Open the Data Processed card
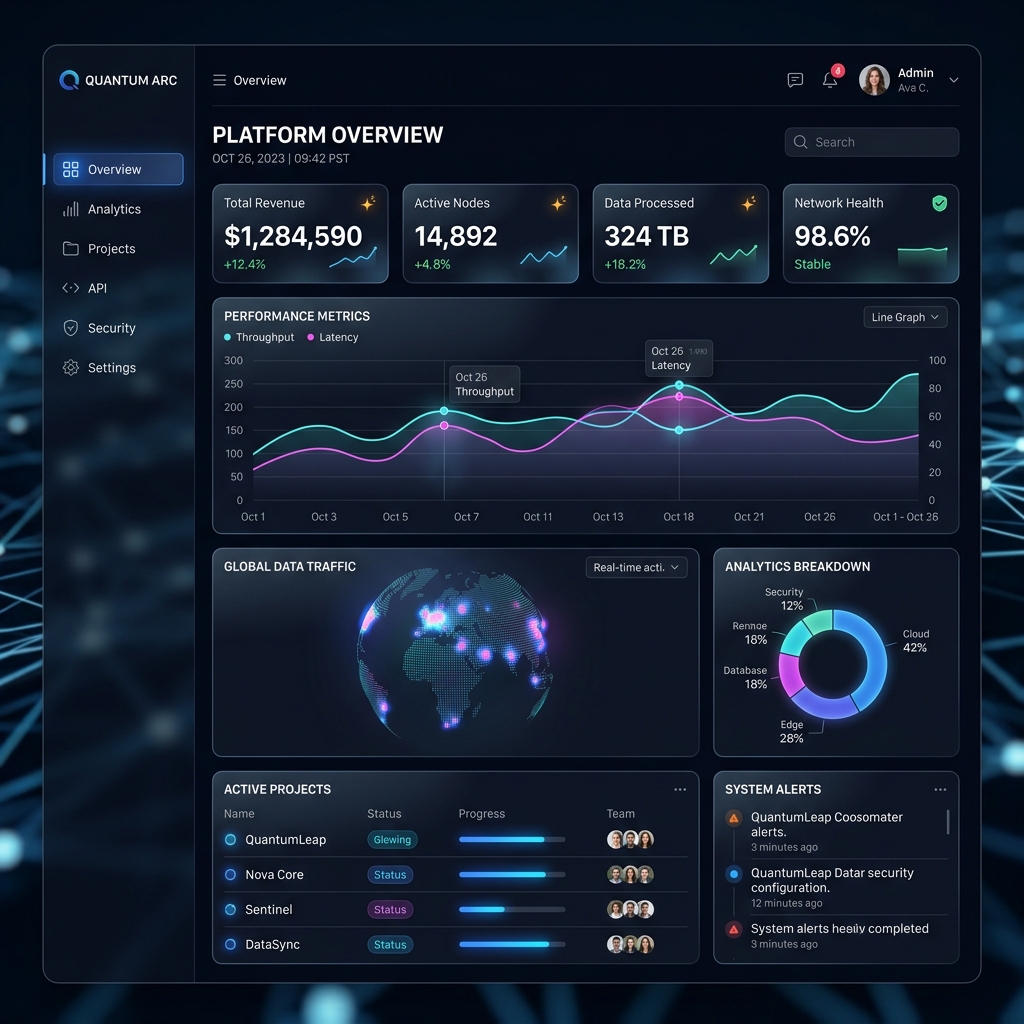Screen dimensions: 1024x1024 pos(680,233)
